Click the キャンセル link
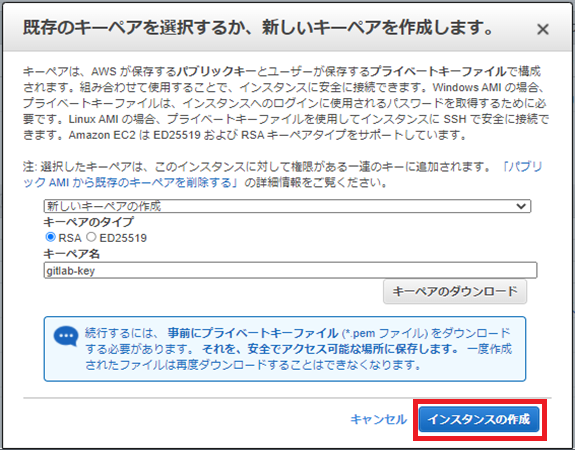 coord(378,419)
